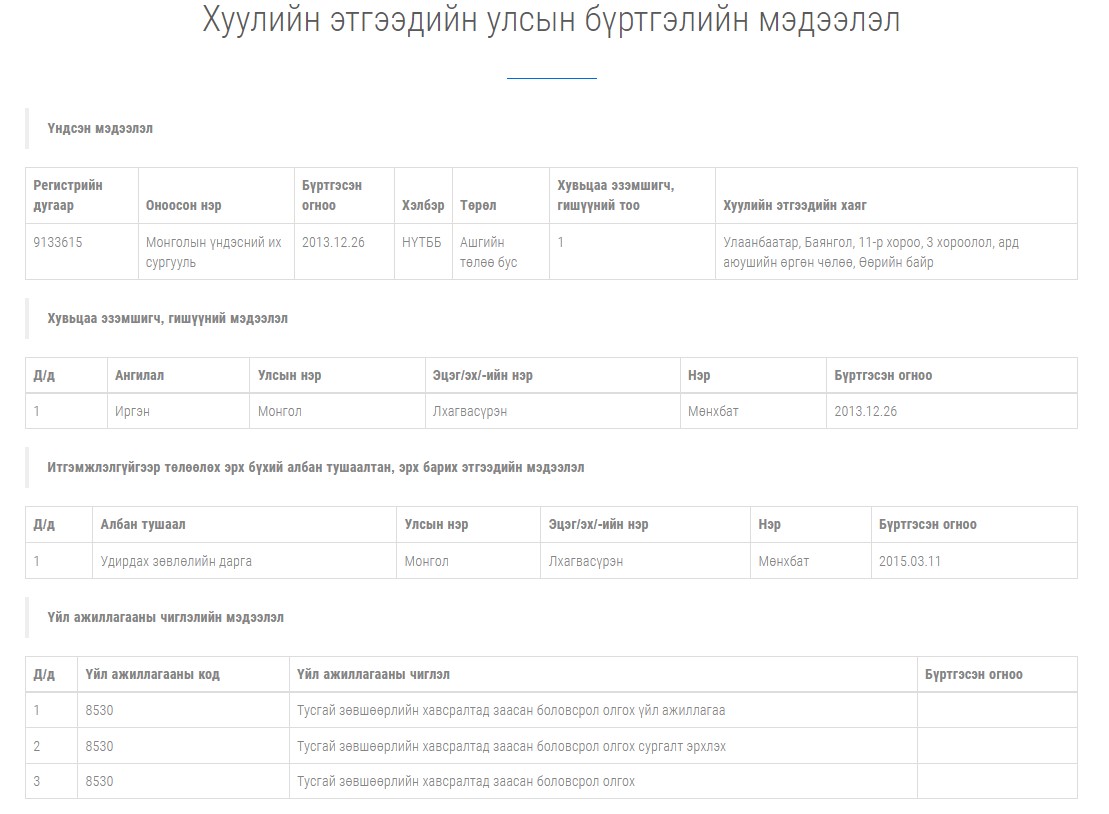Image resolution: width=1109 pixels, height=814 pixels.
Task: Select the "Иргэн" category cell
Action: [x=132, y=411]
